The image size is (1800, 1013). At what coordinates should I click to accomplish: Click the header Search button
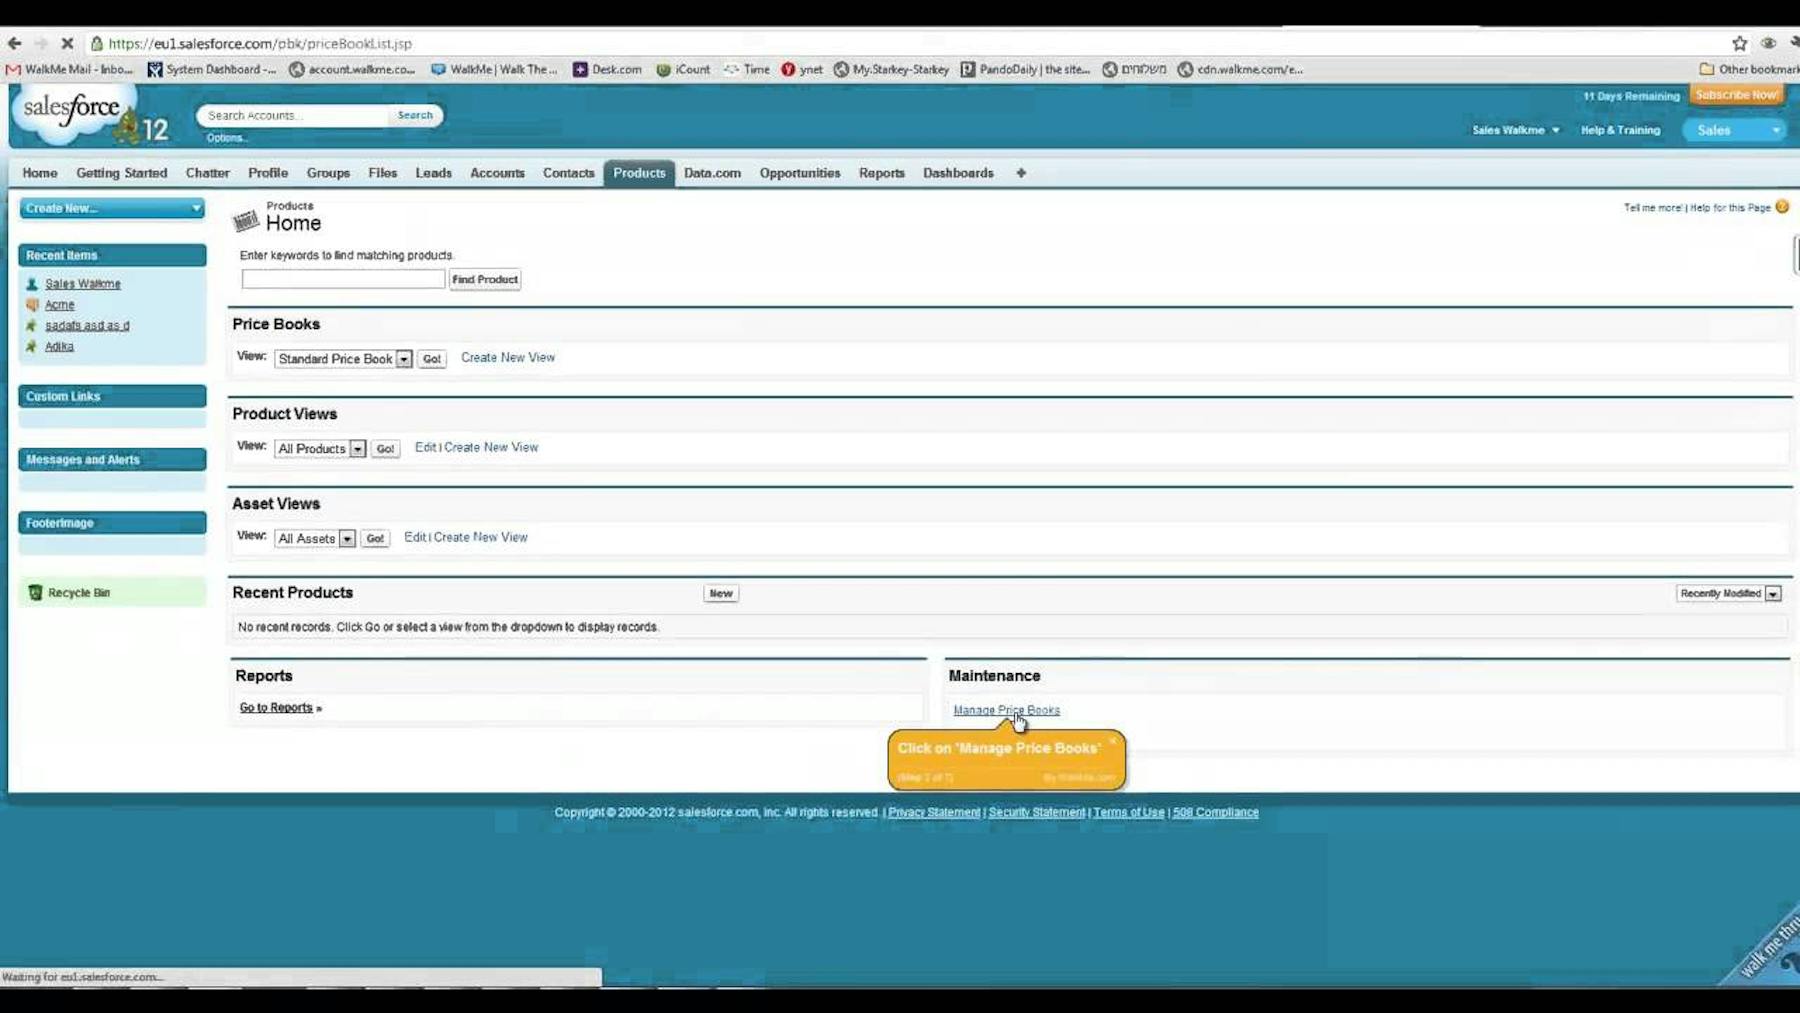click(415, 115)
